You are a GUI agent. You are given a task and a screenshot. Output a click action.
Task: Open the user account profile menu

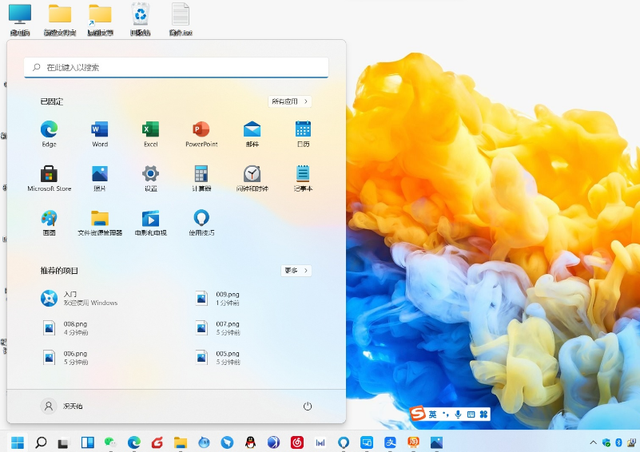[62, 406]
